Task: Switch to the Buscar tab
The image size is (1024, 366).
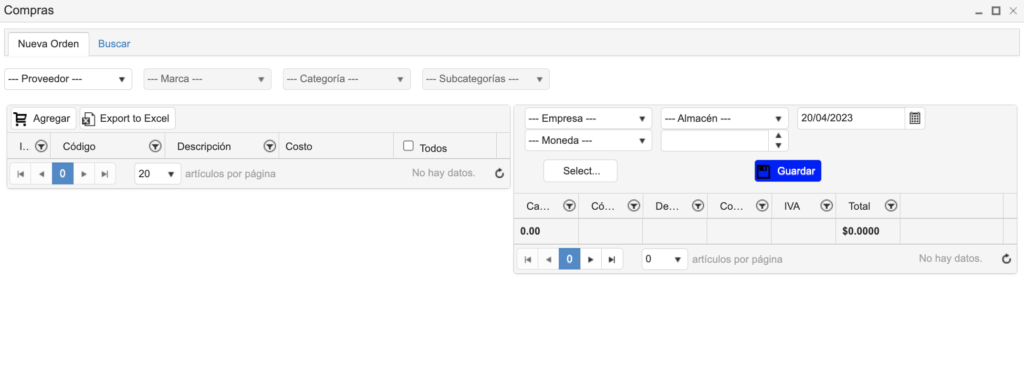Action: pos(114,44)
